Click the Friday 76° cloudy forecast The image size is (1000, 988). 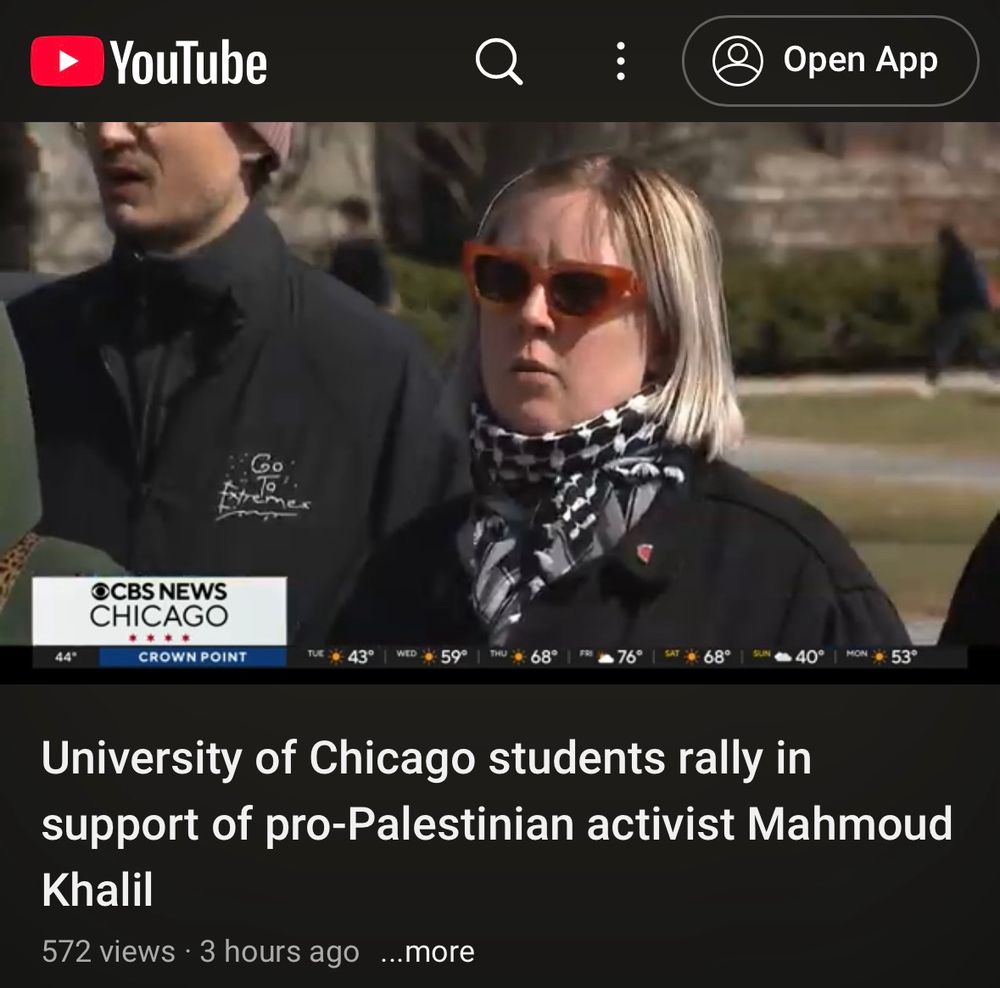point(608,656)
